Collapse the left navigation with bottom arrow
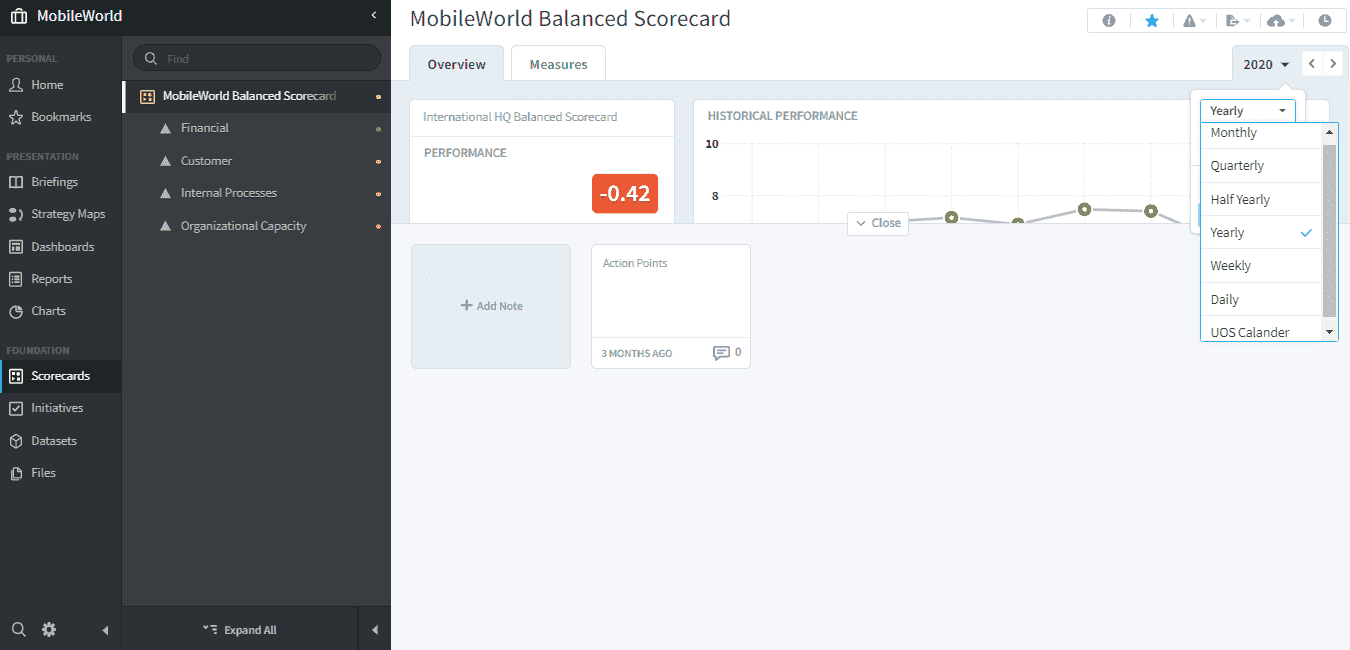This screenshot has height=650, width=1350. tap(105, 630)
